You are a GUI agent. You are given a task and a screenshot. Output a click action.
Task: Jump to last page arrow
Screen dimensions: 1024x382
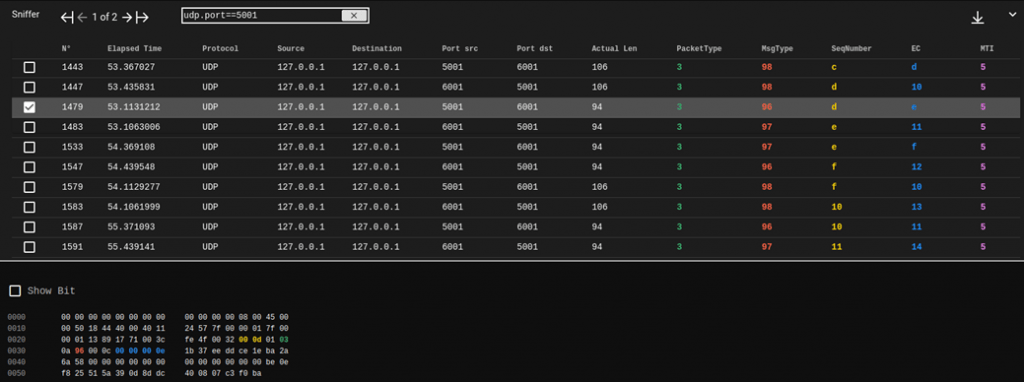pyautogui.click(x=142, y=18)
